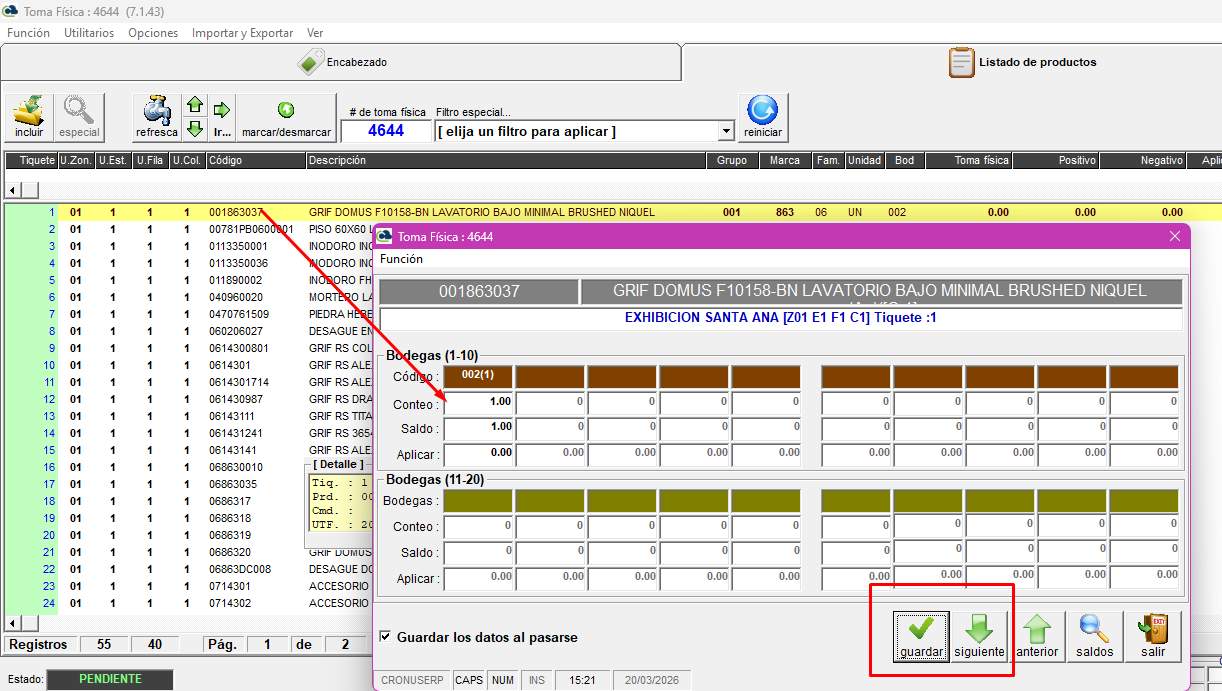Go to previous product with anterior
Viewport: 1222px width, 691px height.
pos(1037,636)
